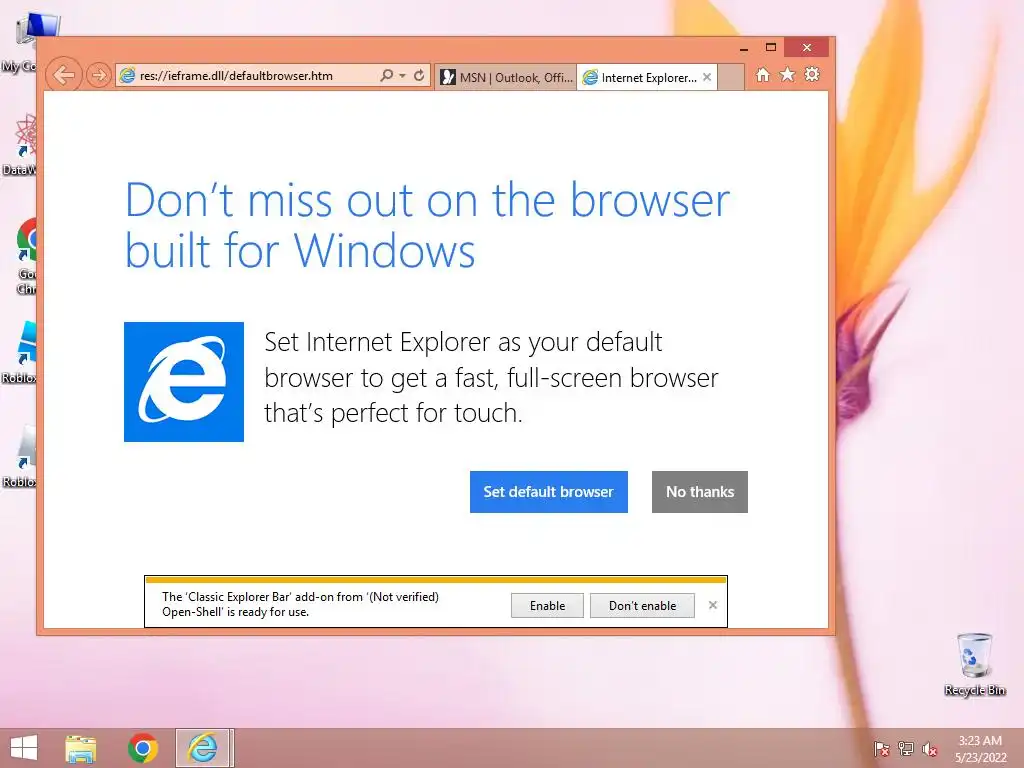The width and height of the screenshot is (1024, 768).
Task: Open a new blank tab
Action: [731, 78]
